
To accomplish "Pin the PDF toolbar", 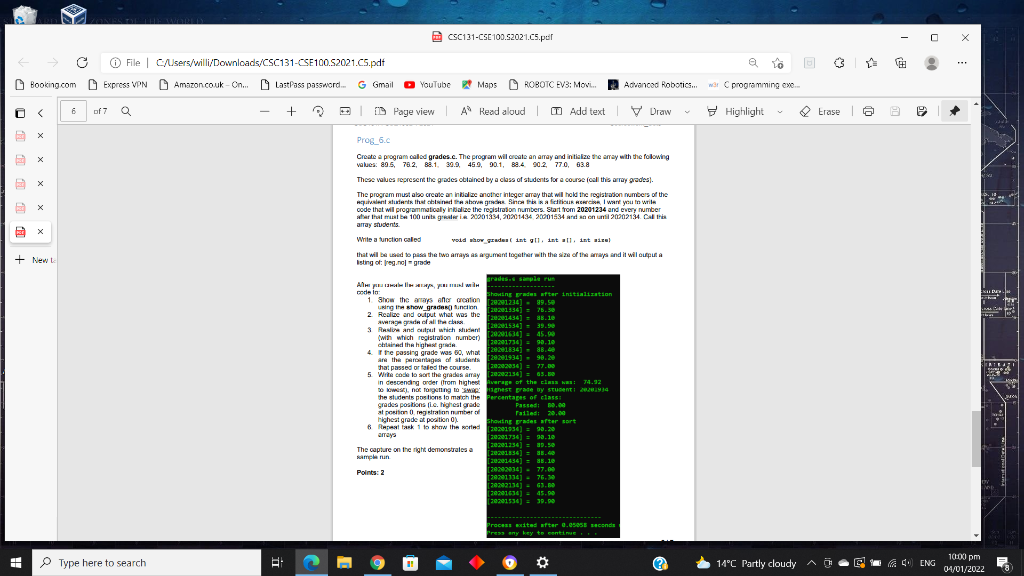I will [952, 112].
